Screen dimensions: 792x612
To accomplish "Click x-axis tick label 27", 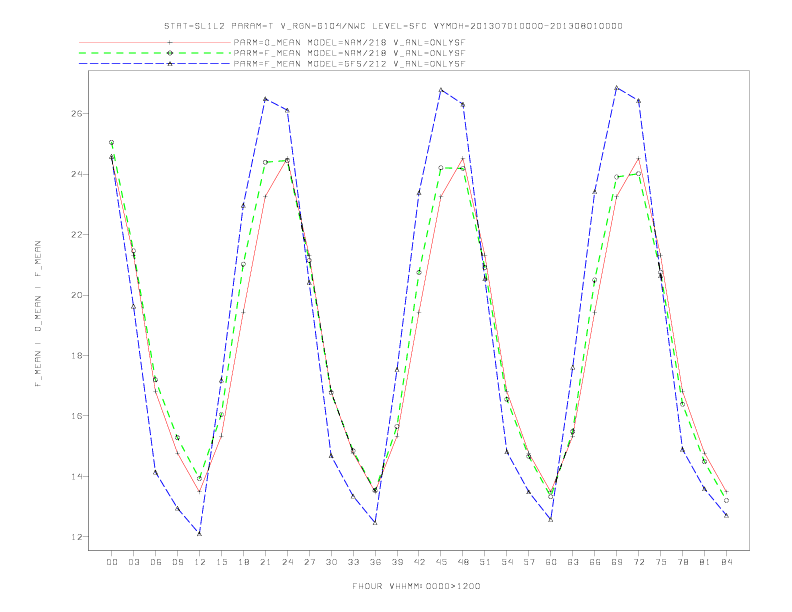I will click(309, 562).
